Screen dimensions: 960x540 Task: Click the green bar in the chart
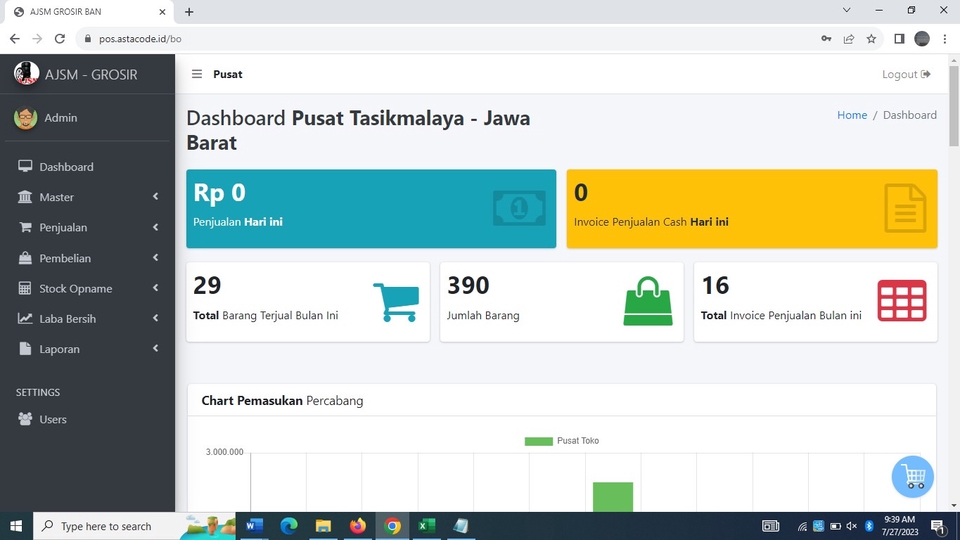coord(613,497)
